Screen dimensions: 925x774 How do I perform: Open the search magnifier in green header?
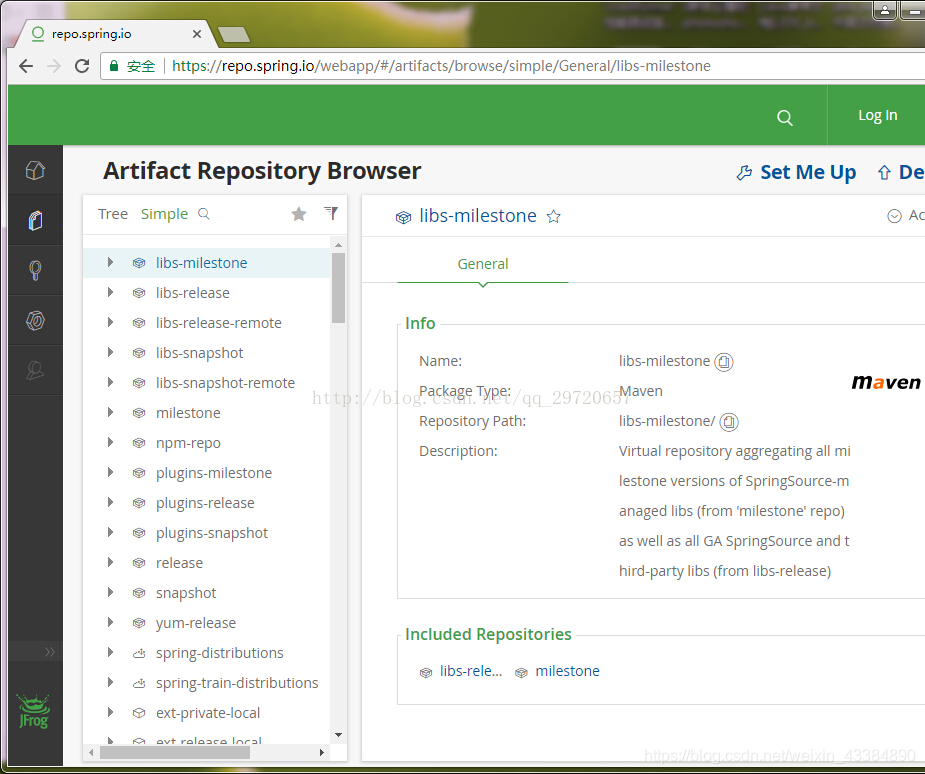point(784,117)
